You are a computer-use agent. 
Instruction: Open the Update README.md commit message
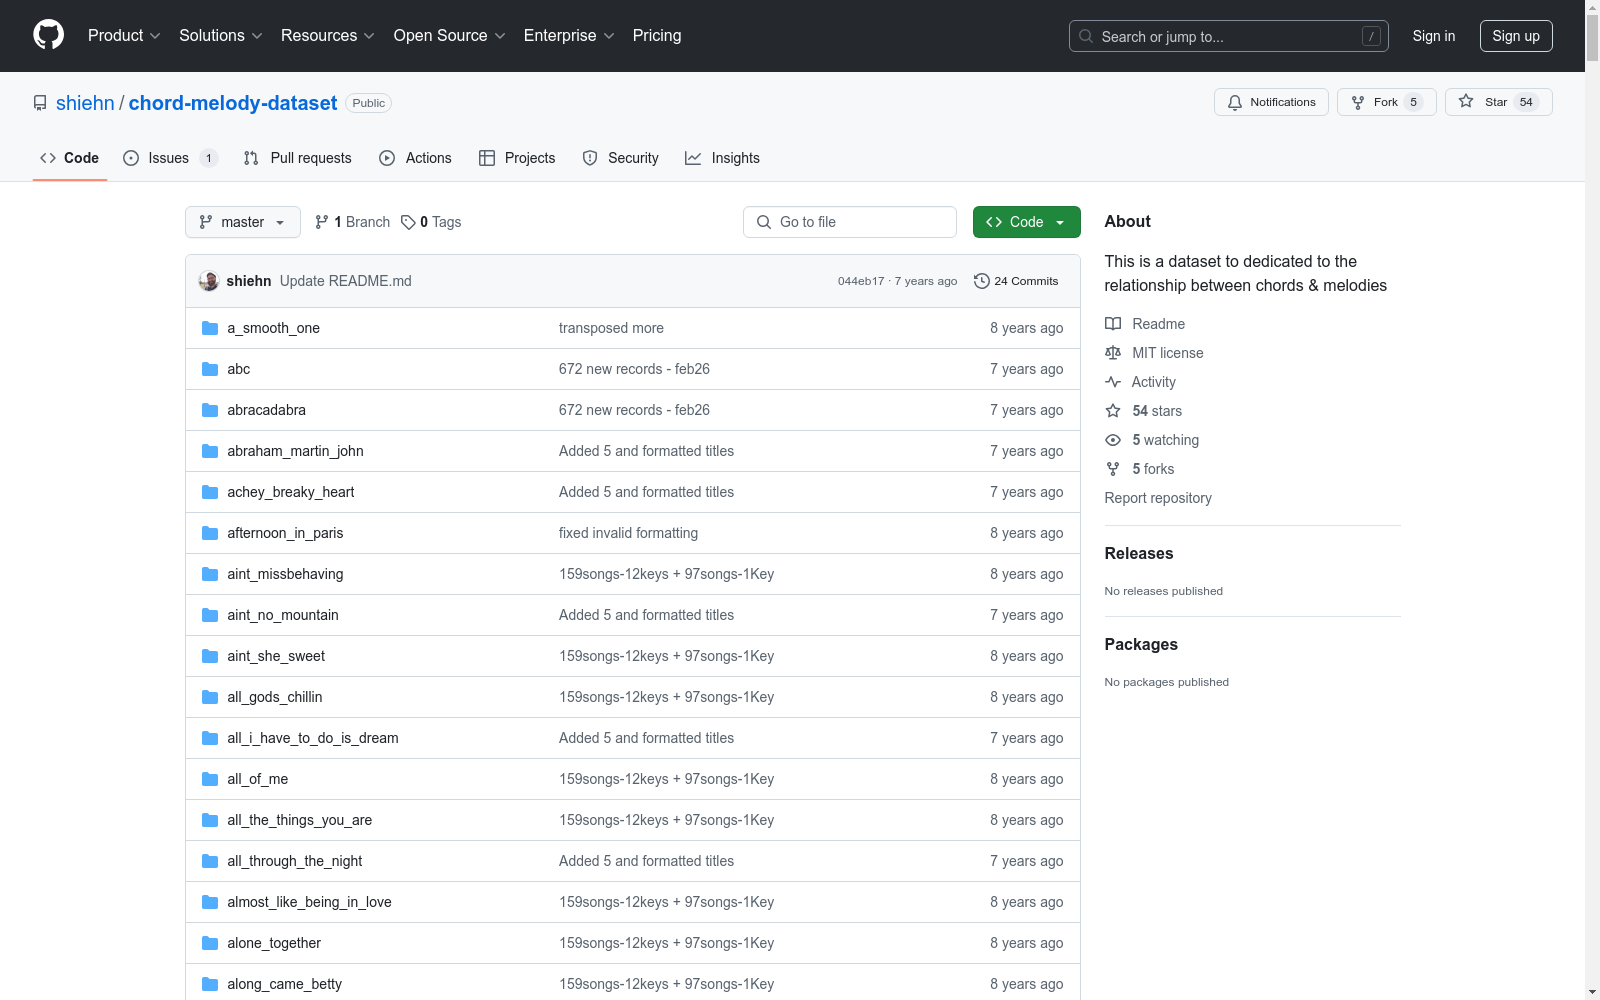point(346,281)
